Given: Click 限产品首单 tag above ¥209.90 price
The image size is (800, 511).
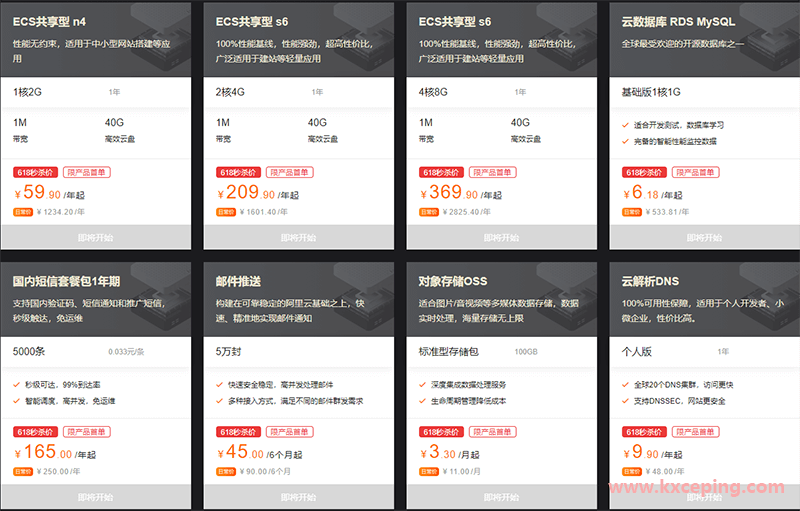Looking at the screenshot, I should click(290, 172).
